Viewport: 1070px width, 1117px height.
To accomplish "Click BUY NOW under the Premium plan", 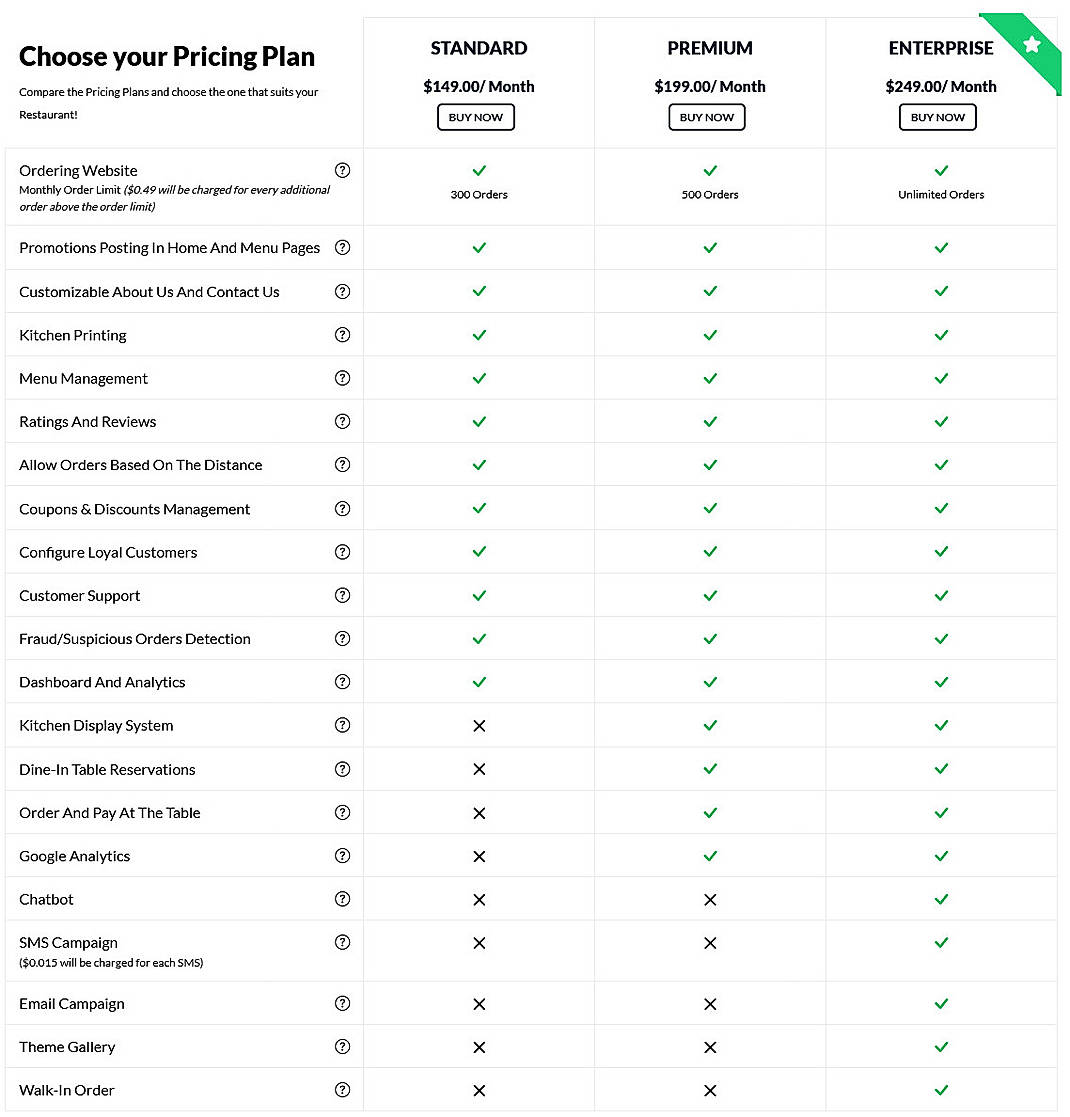I will [x=707, y=117].
